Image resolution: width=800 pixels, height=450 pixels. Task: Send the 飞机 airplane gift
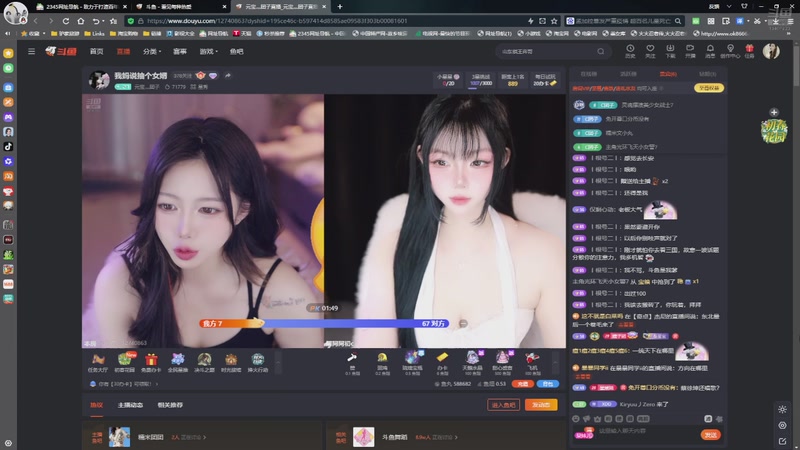click(x=532, y=363)
